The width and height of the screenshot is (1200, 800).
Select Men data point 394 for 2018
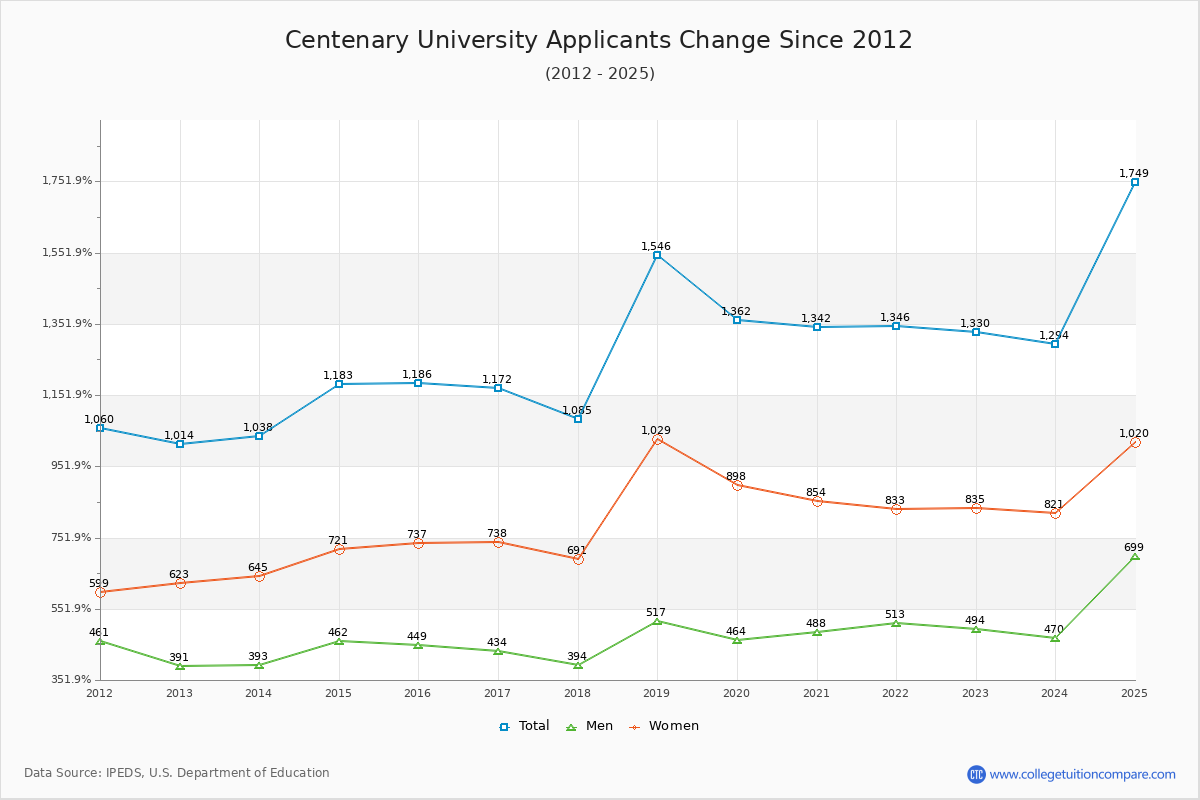[x=578, y=665]
